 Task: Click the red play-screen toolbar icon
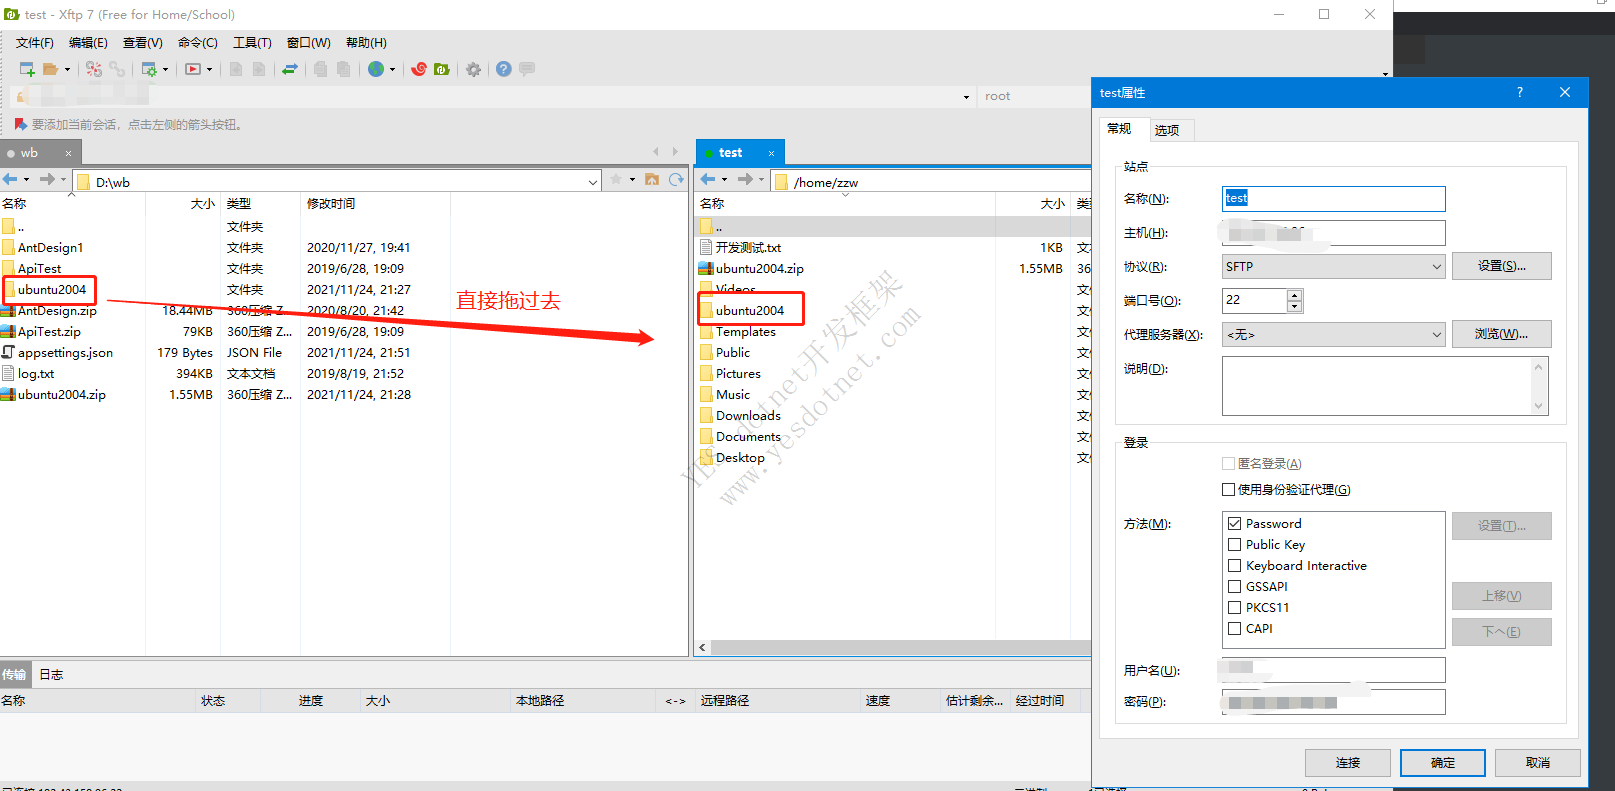pyautogui.click(x=193, y=69)
